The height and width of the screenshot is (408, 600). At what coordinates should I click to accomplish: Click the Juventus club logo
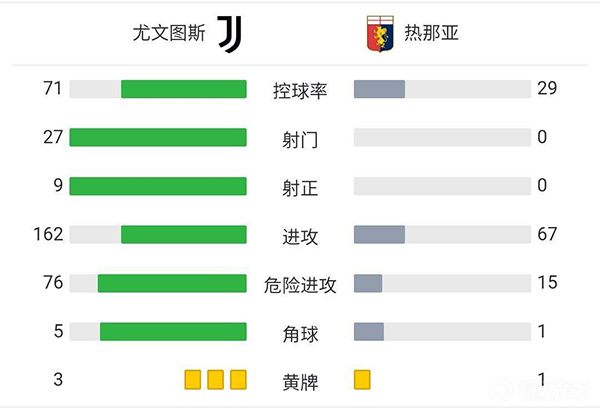(229, 34)
